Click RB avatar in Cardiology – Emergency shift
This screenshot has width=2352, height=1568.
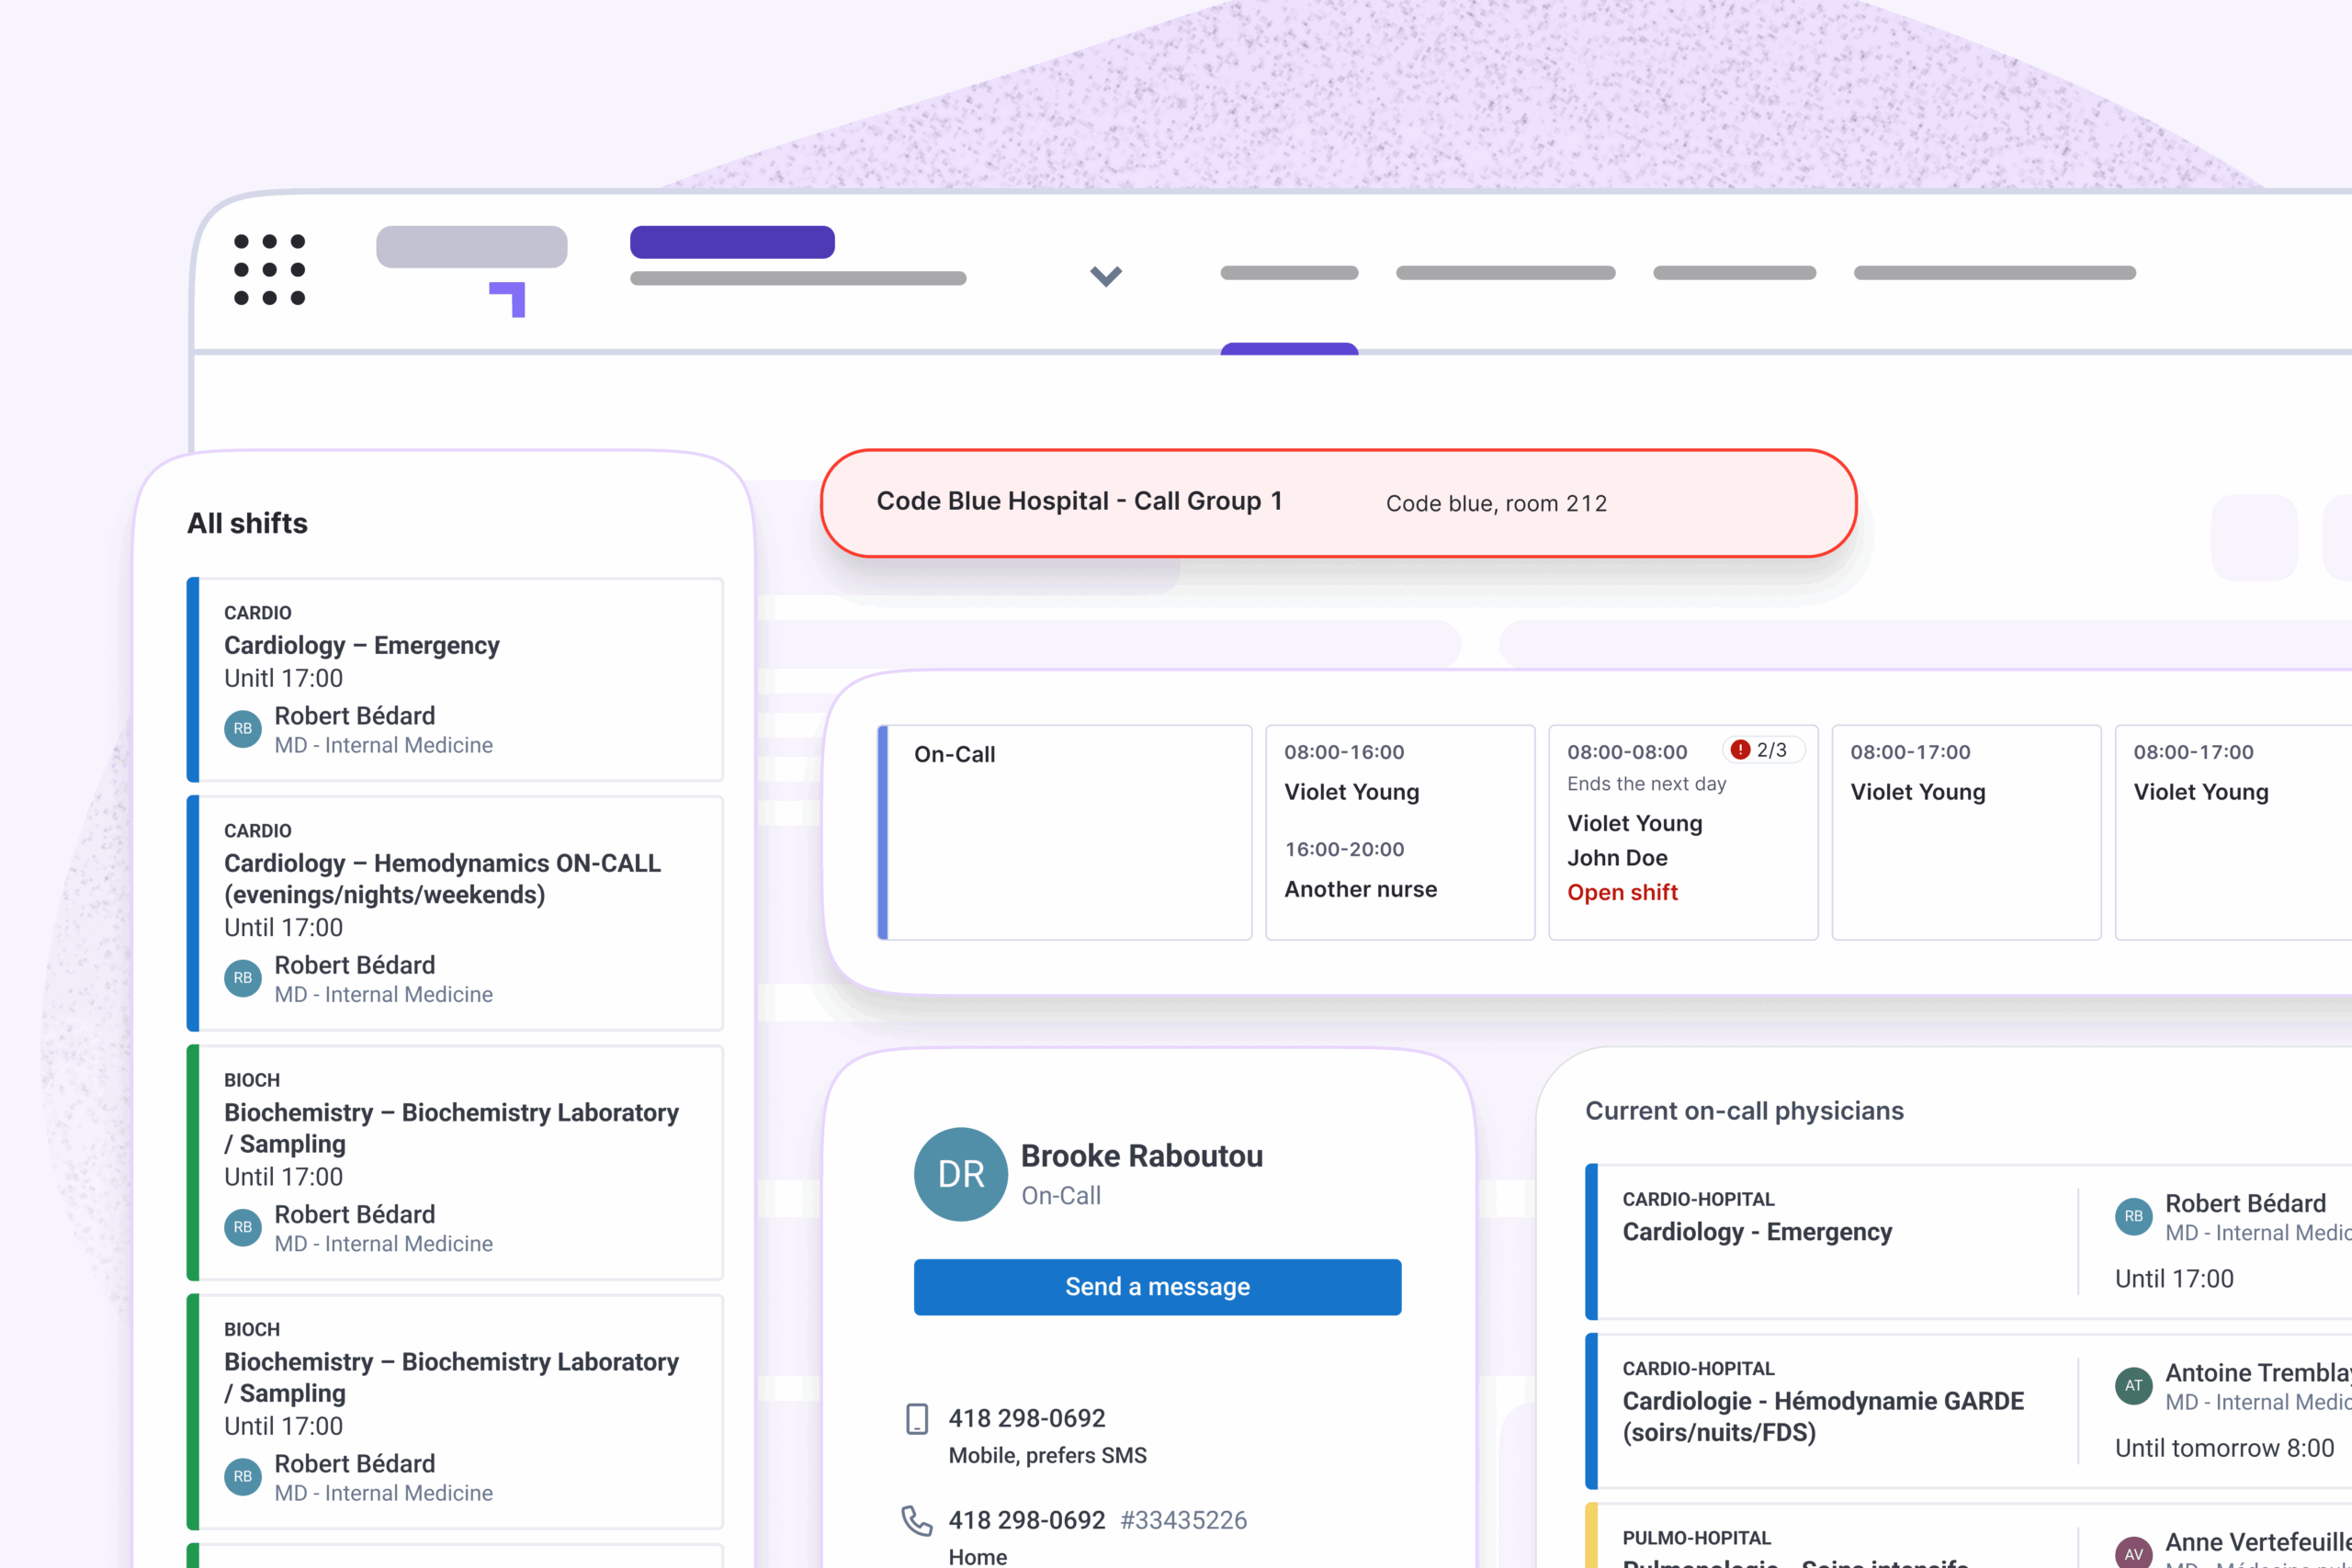click(243, 729)
